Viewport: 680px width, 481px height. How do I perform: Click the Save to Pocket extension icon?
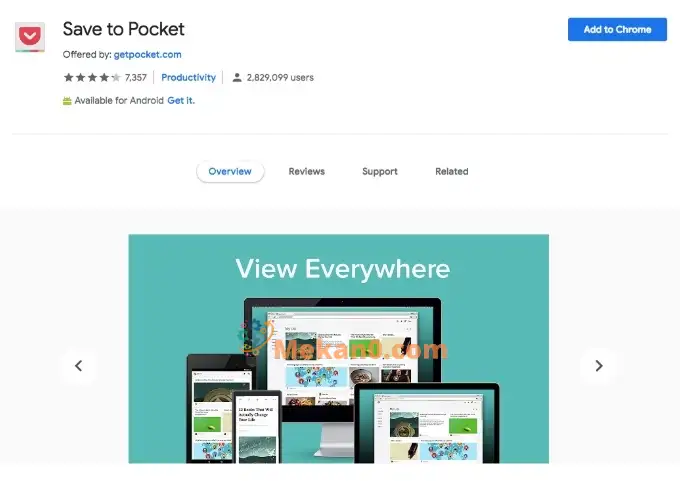tap(30, 37)
